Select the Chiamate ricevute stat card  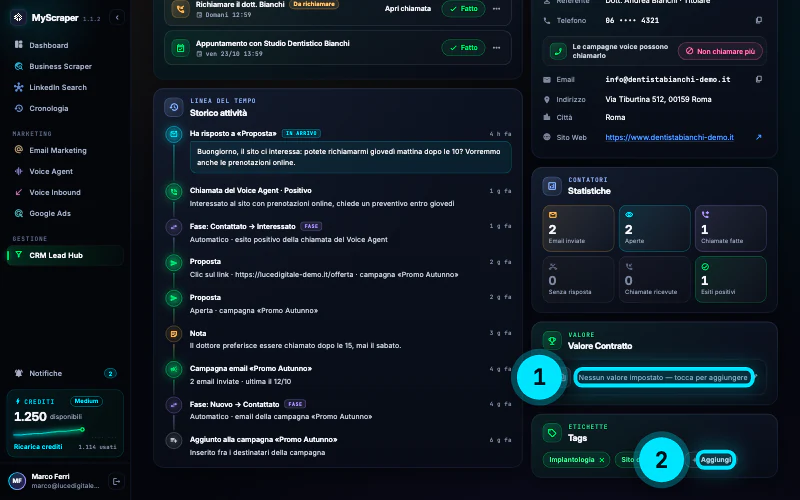tap(655, 279)
